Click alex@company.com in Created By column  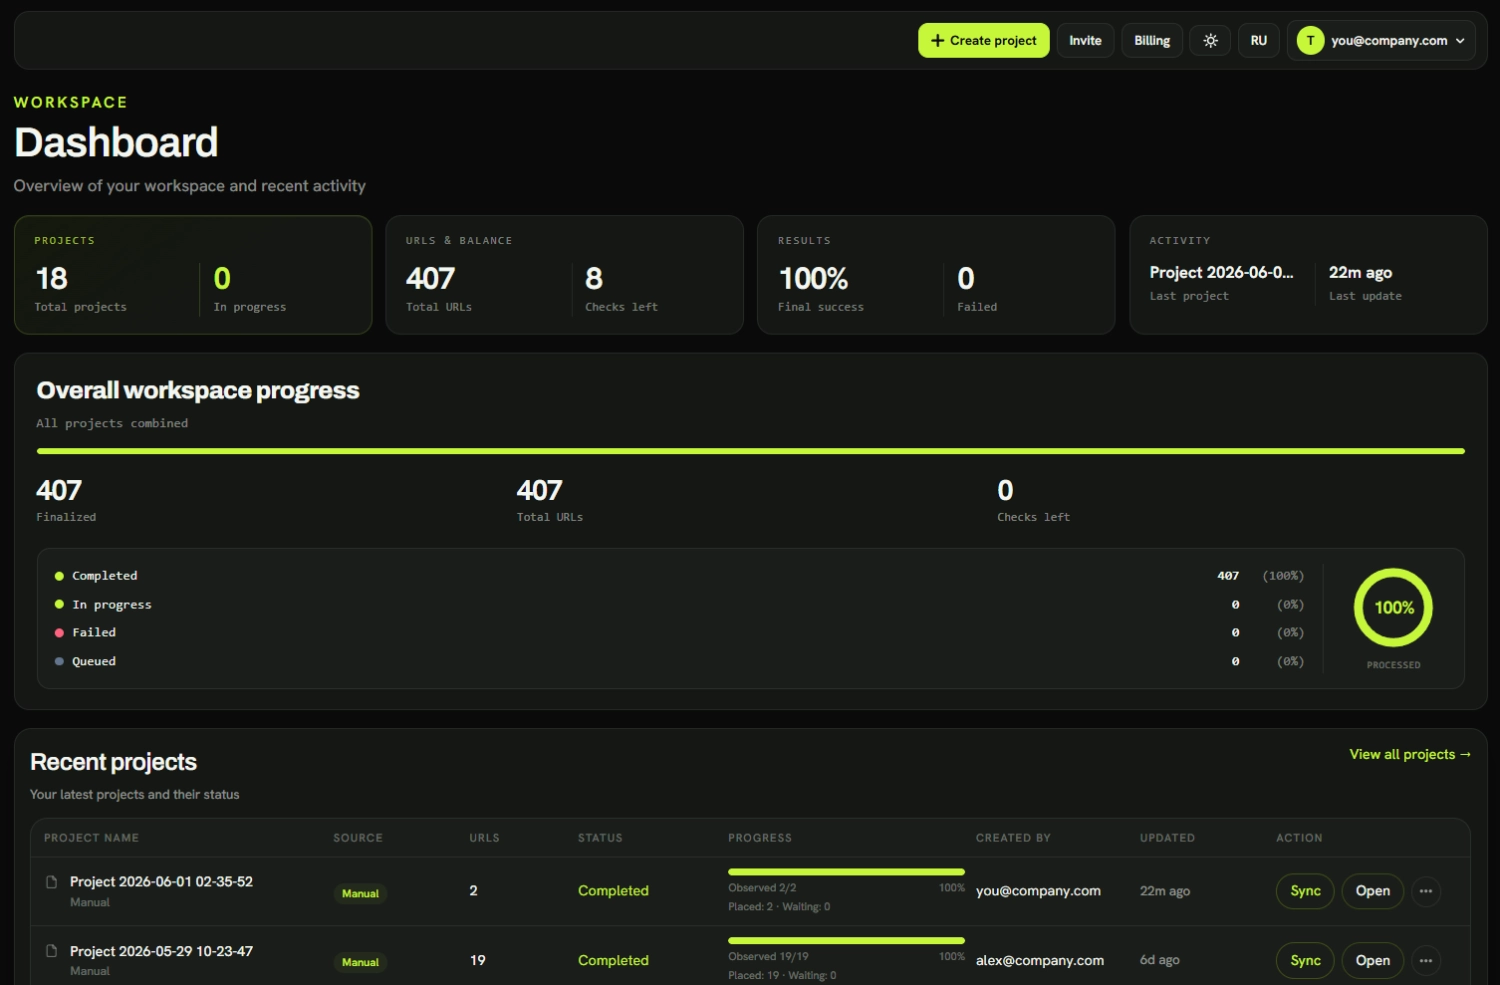(1040, 960)
